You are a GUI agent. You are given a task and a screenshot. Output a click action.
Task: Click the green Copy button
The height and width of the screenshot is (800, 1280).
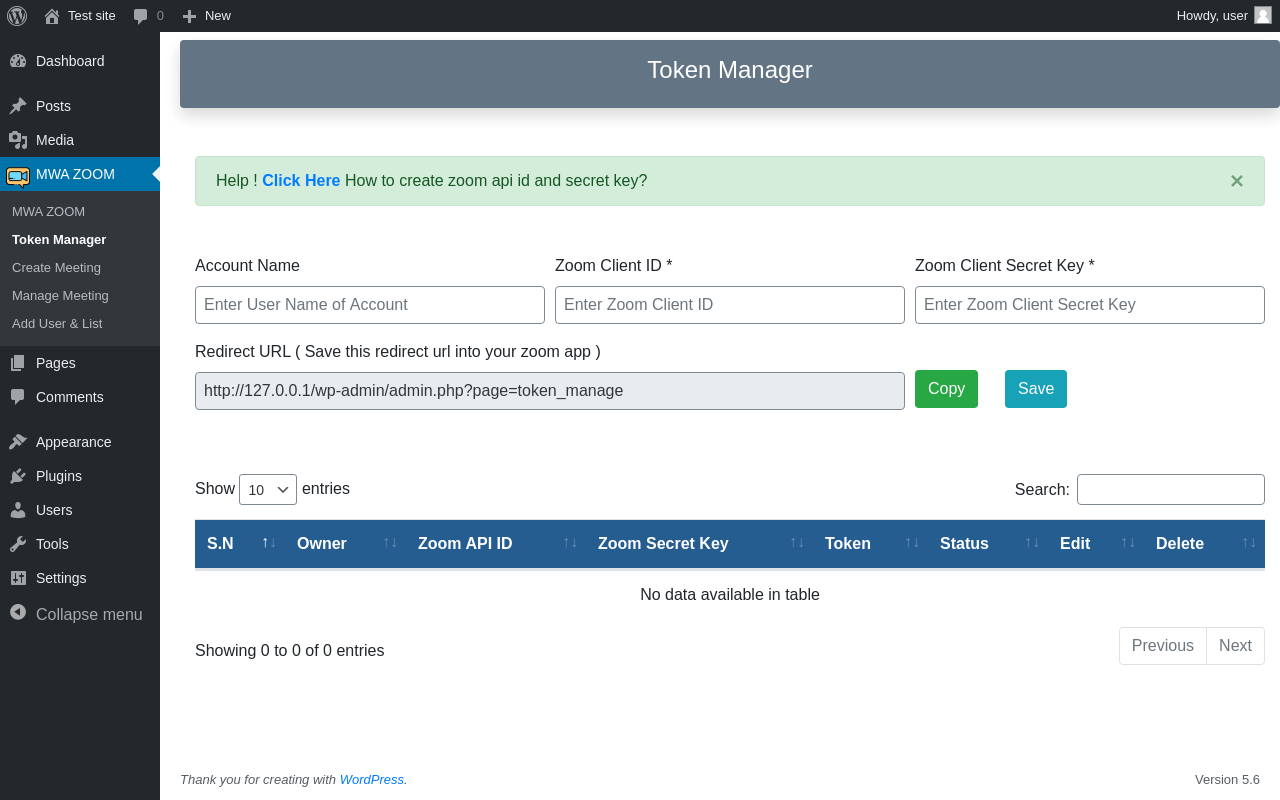[x=946, y=389]
